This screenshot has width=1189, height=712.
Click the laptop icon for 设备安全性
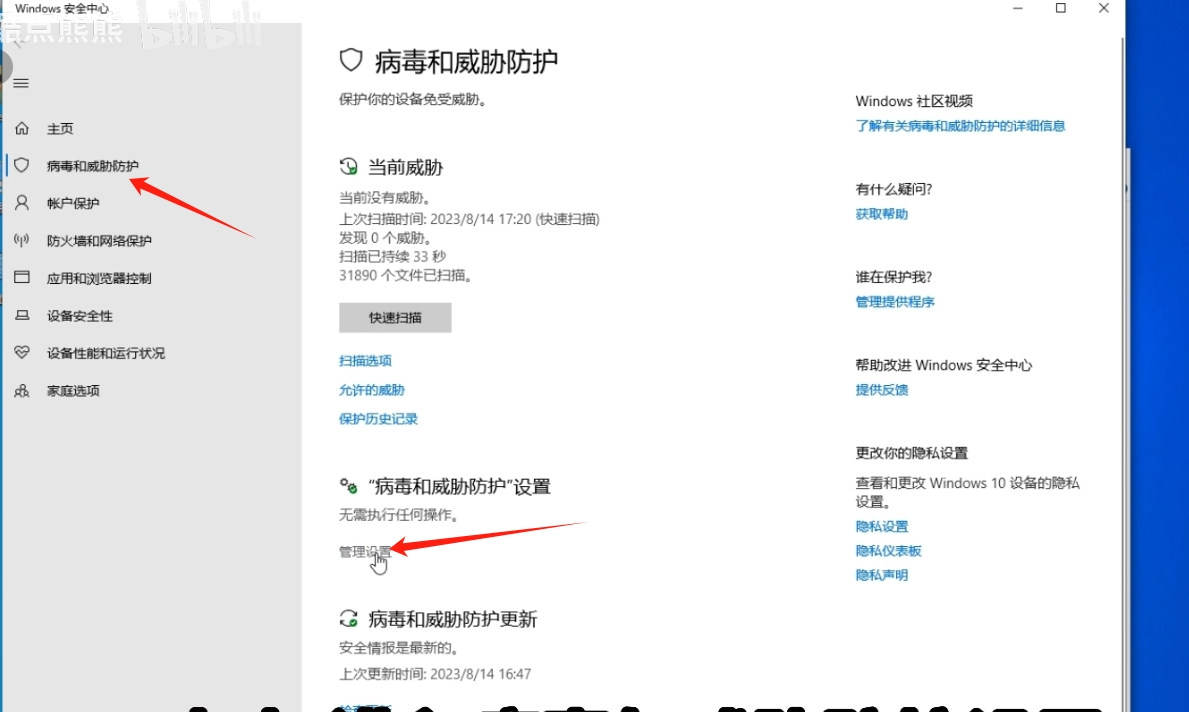tap(22, 315)
